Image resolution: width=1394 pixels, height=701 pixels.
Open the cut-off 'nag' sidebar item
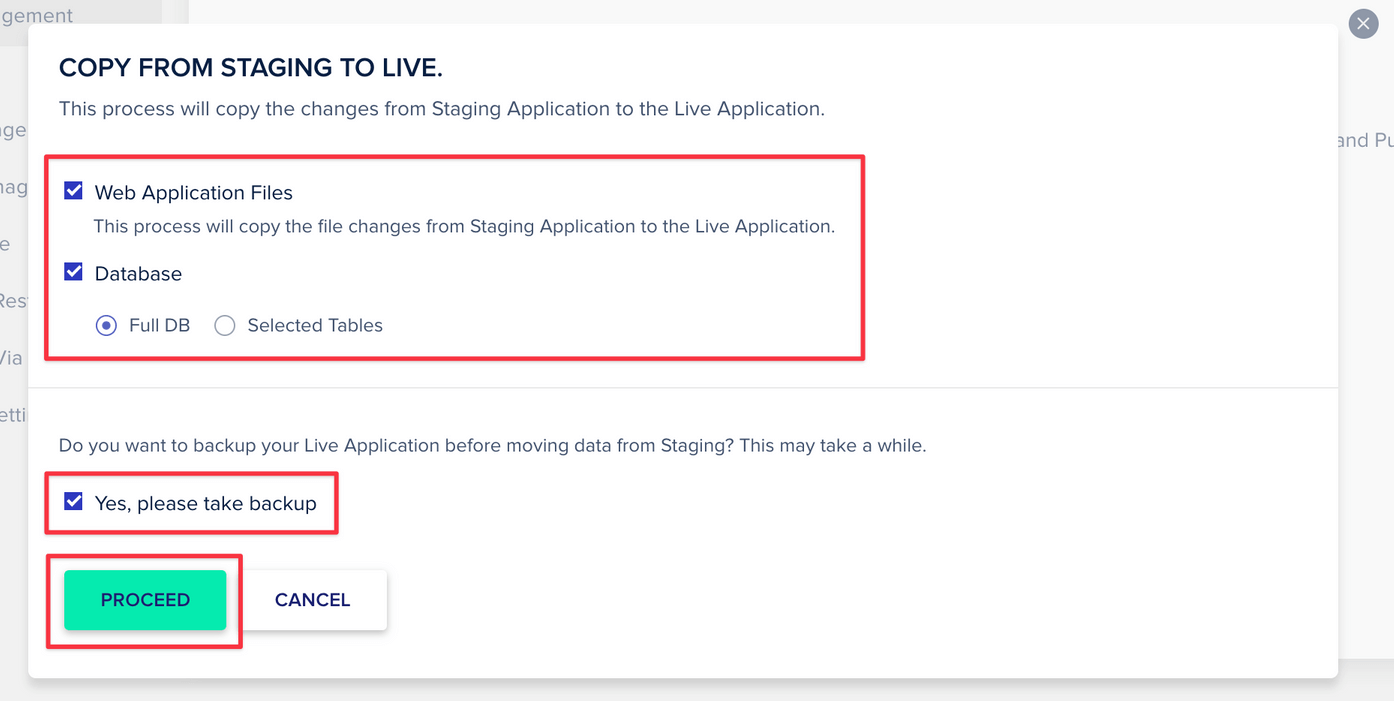(13, 188)
